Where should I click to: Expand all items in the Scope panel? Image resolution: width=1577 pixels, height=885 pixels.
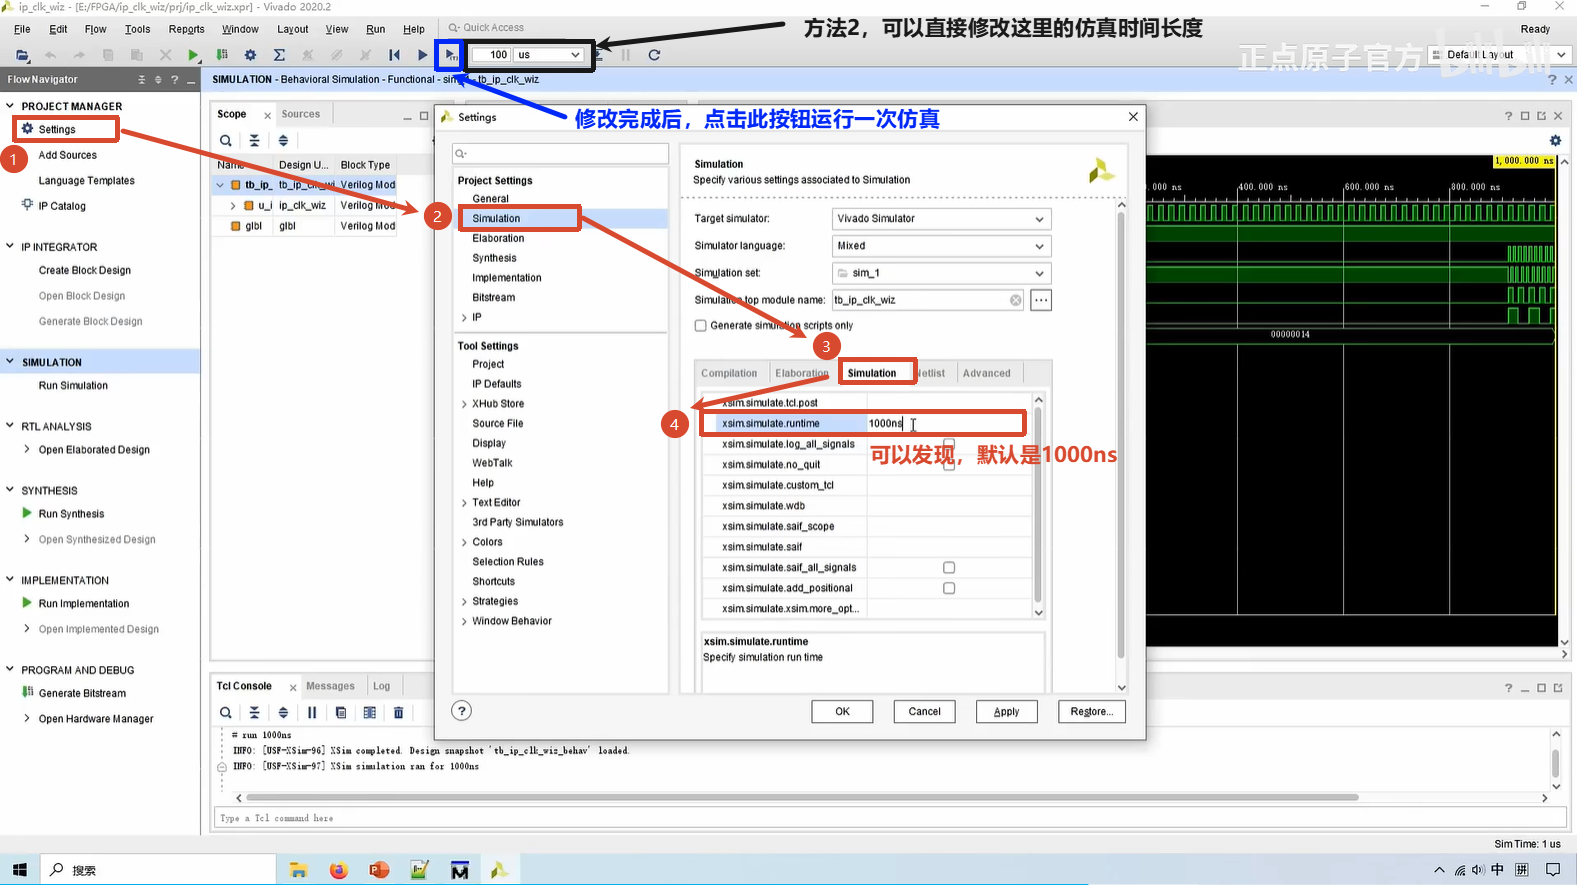[283, 141]
